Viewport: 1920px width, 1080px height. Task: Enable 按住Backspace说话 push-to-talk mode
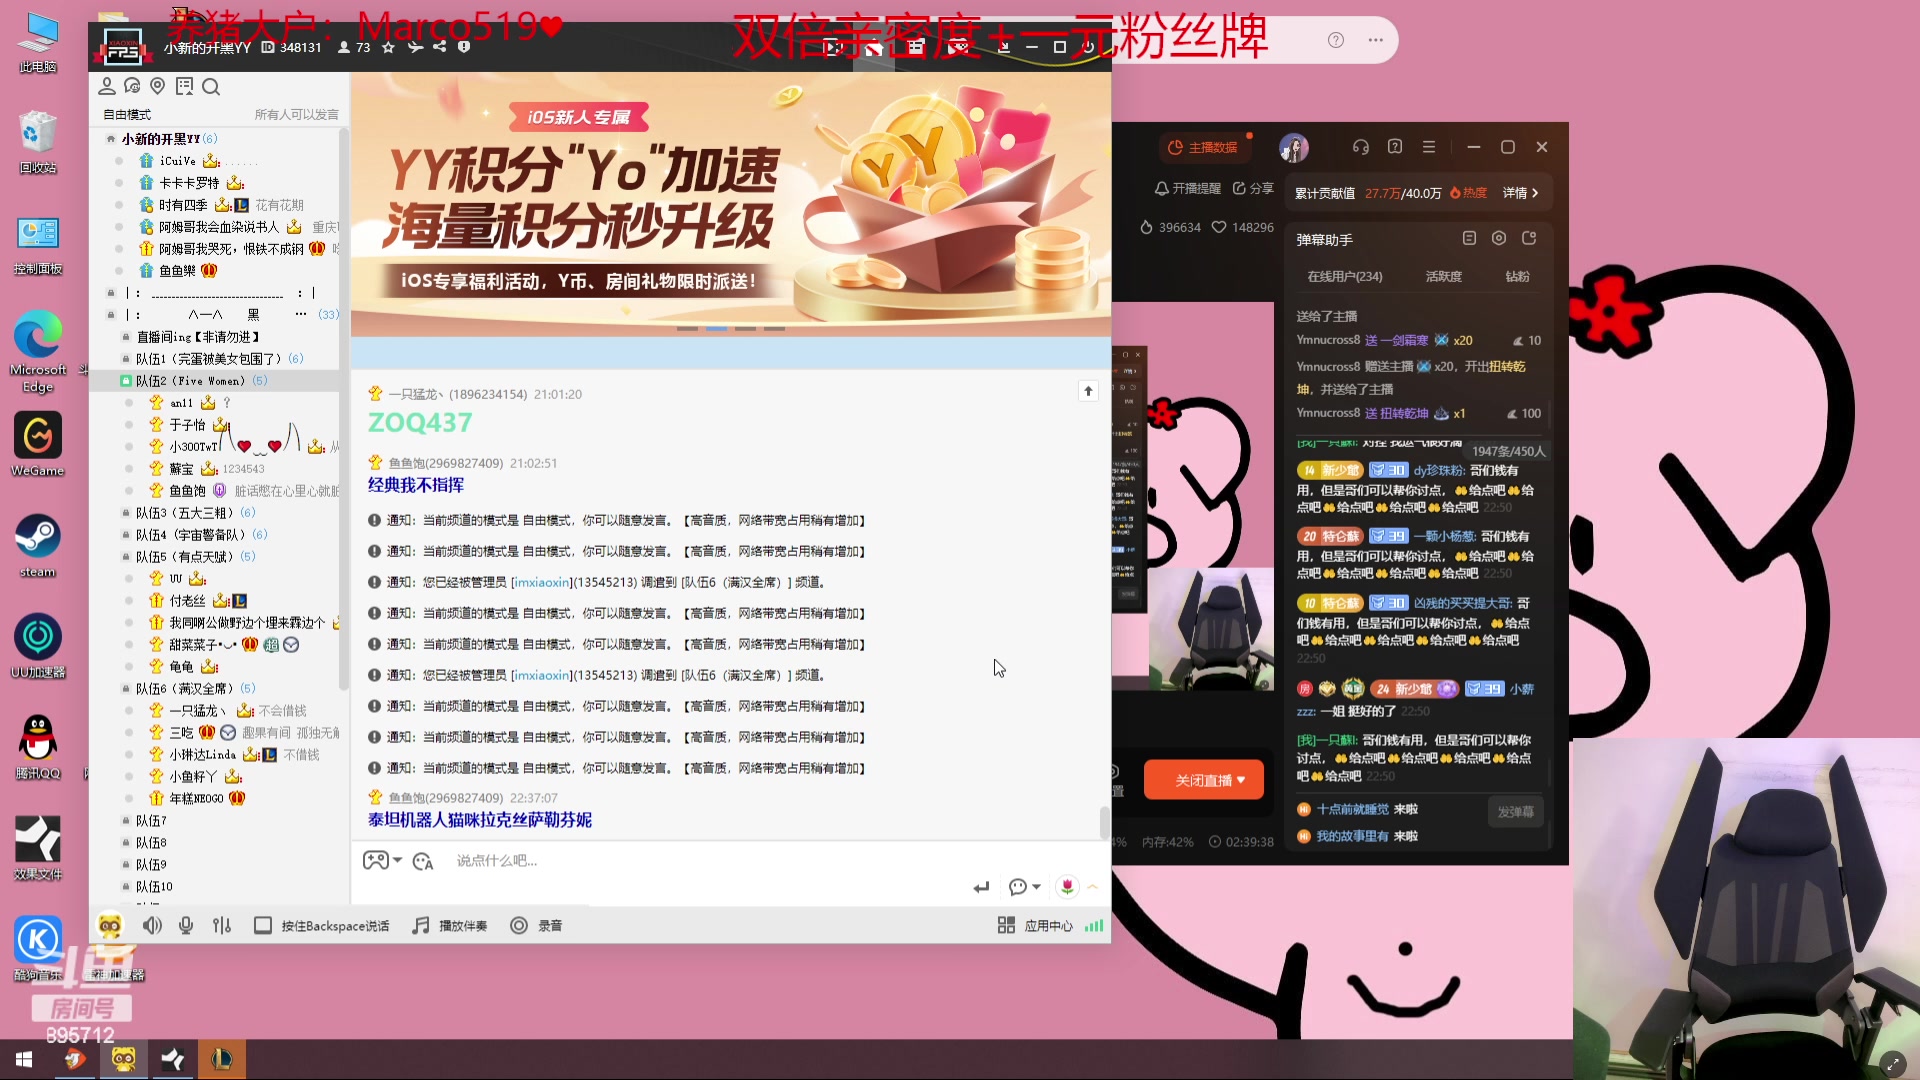[x=320, y=925]
